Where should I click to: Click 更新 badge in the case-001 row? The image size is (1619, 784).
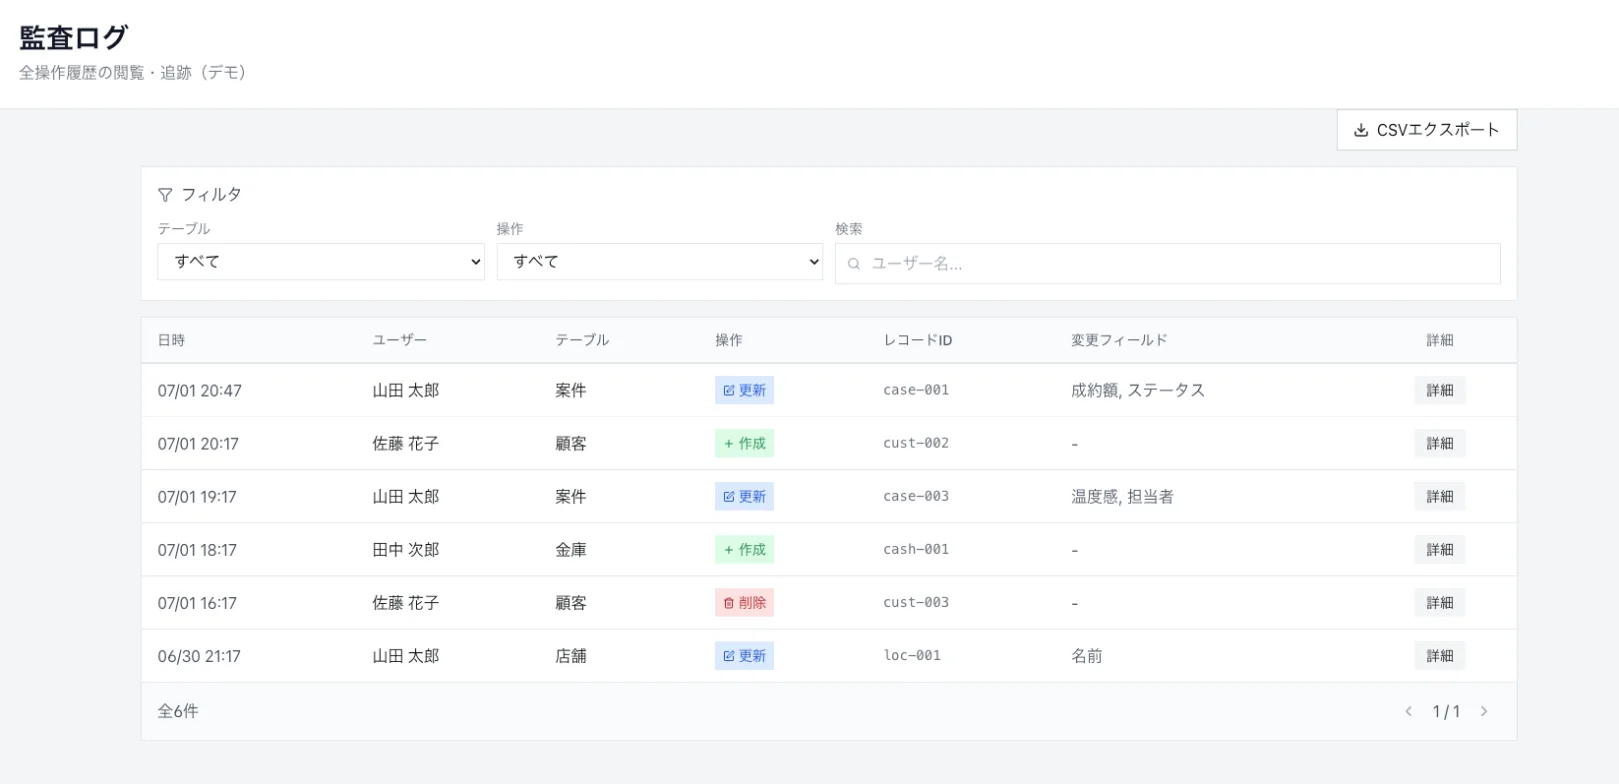(744, 390)
